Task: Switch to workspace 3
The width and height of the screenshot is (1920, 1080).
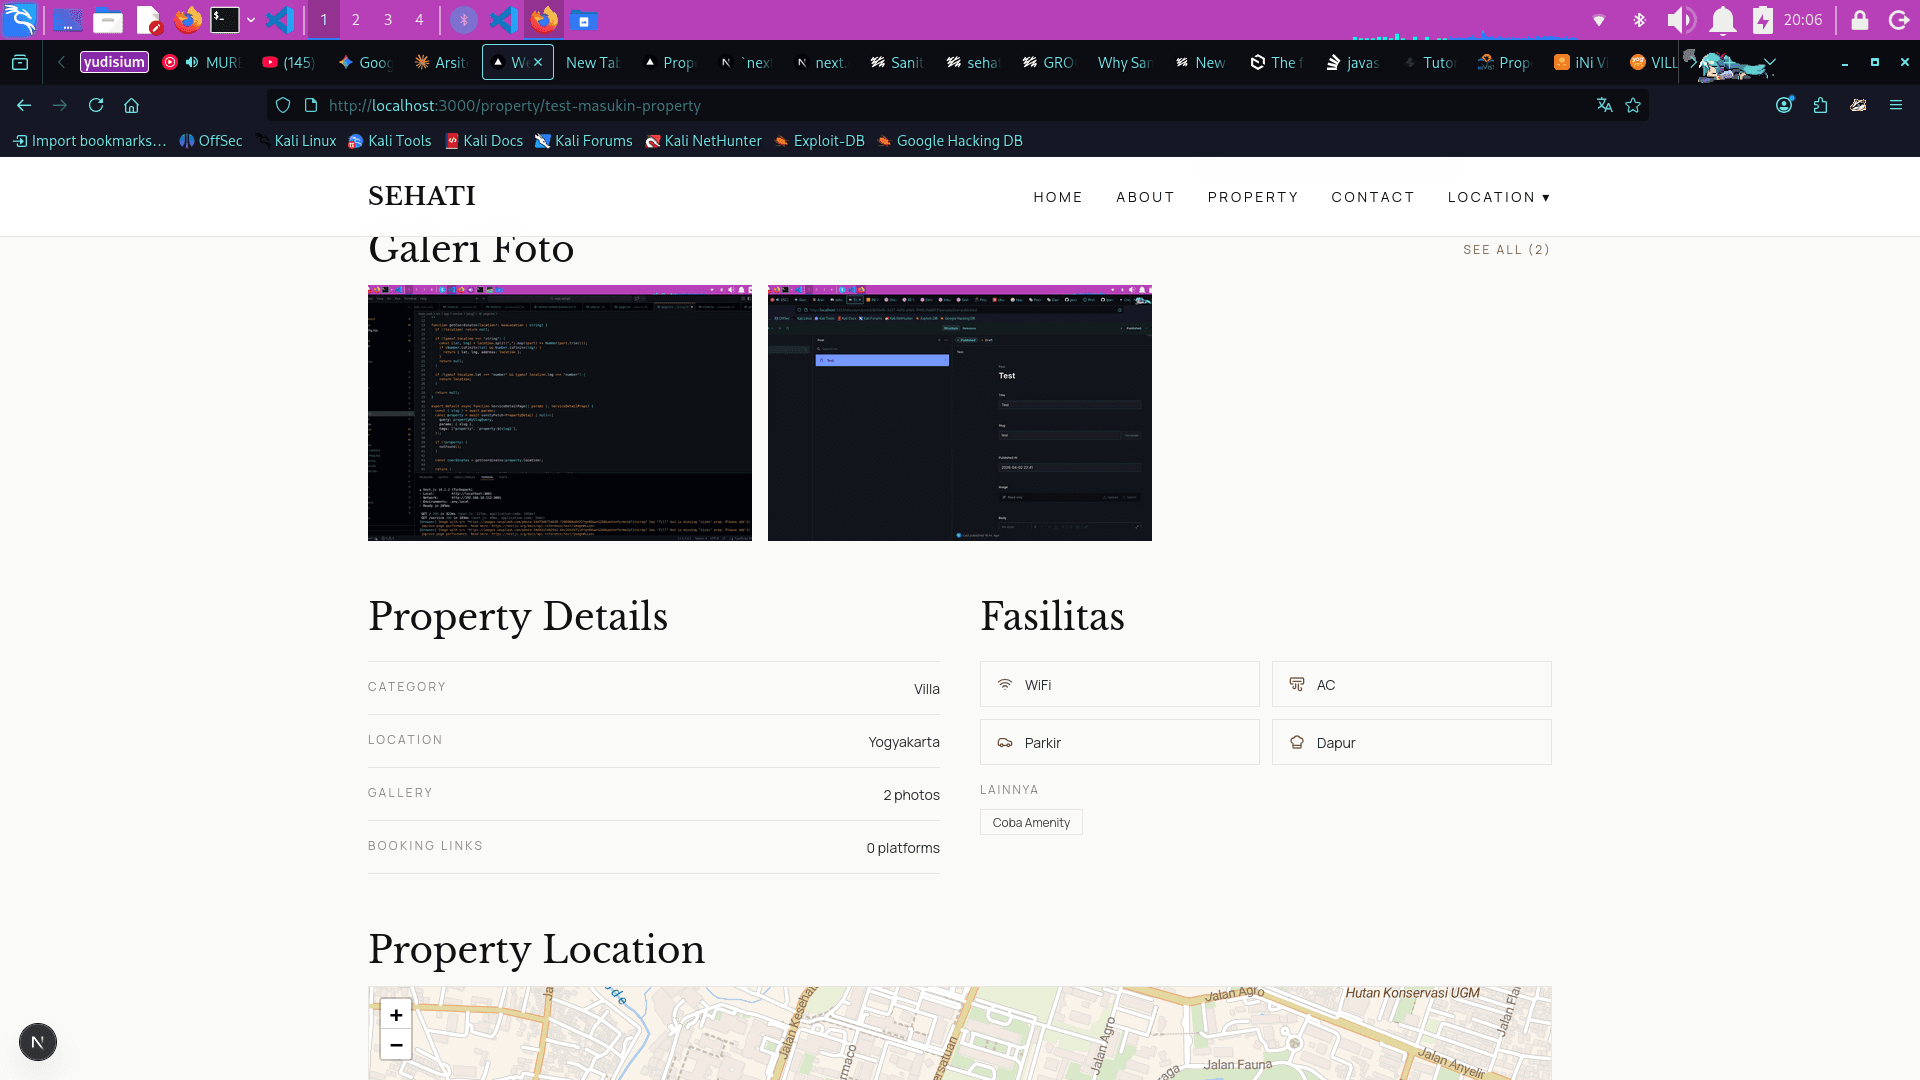Action: point(388,19)
